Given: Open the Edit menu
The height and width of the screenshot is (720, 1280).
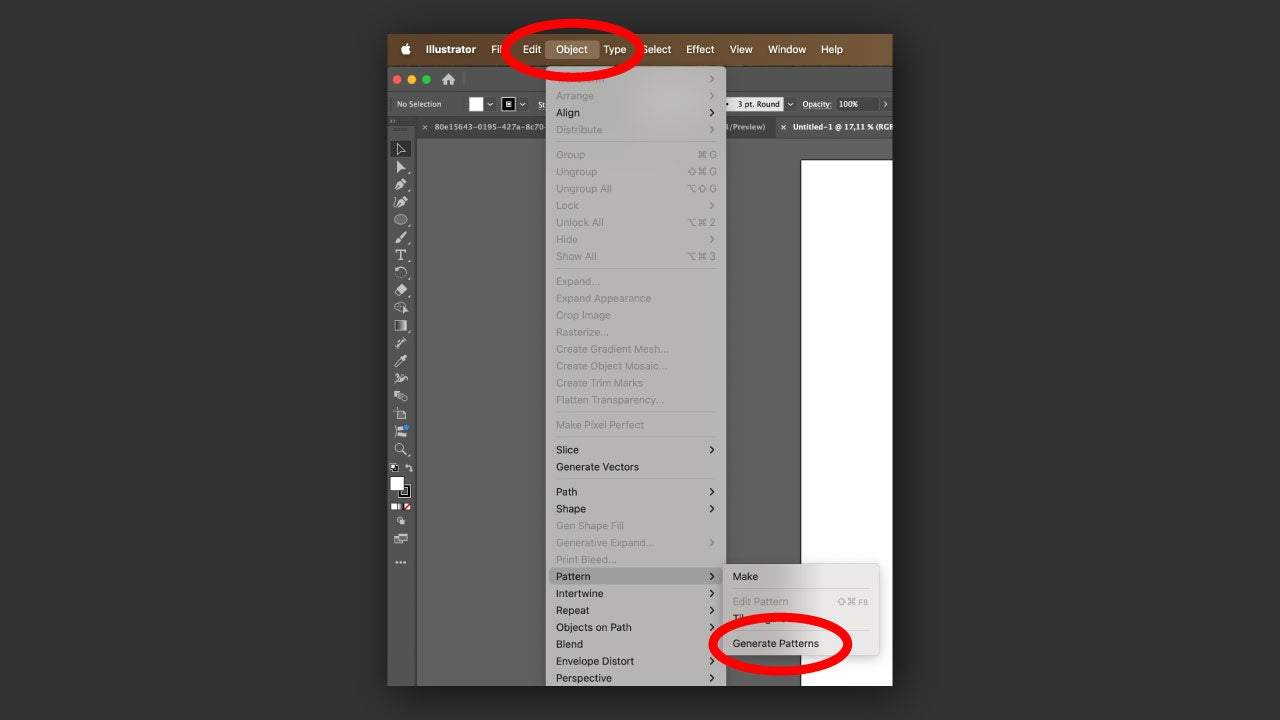Looking at the screenshot, I should pyautogui.click(x=532, y=49).
